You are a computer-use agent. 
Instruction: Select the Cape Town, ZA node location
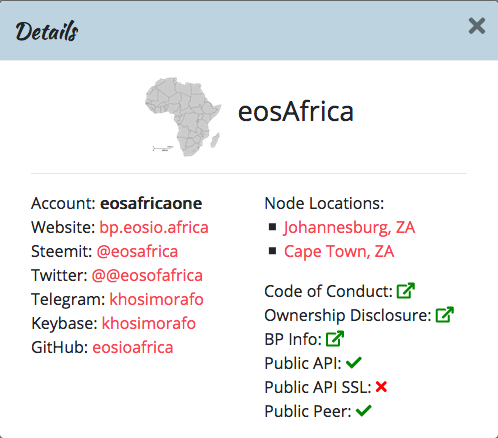tap(339, 252)
